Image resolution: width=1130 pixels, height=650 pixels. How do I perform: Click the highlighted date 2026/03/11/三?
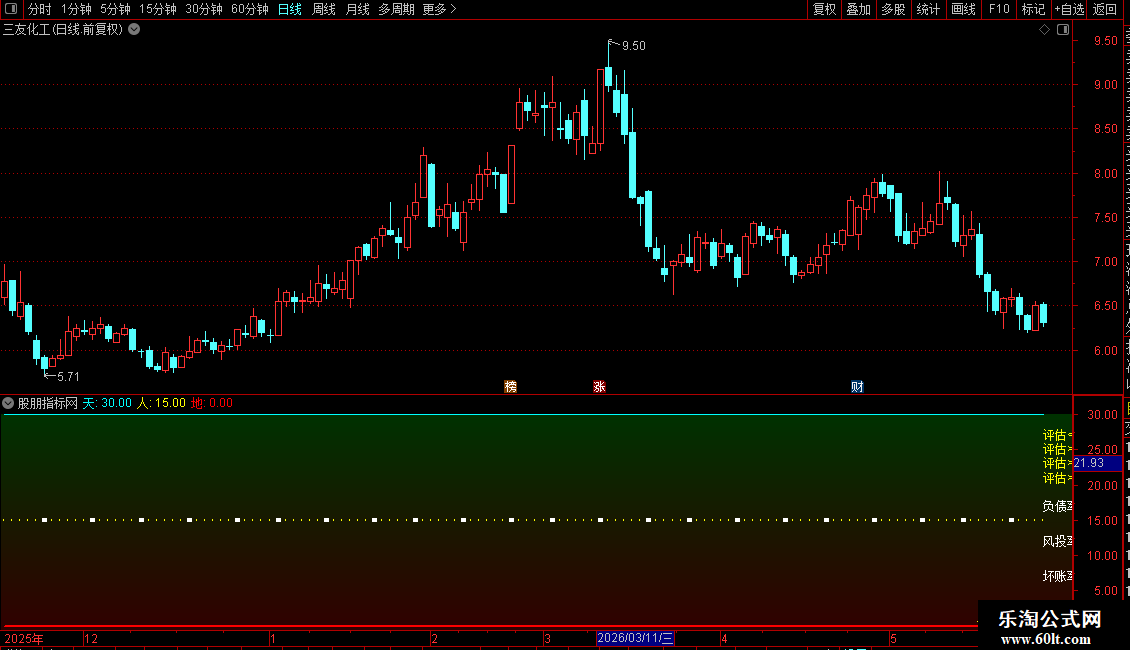pos(635,638)
